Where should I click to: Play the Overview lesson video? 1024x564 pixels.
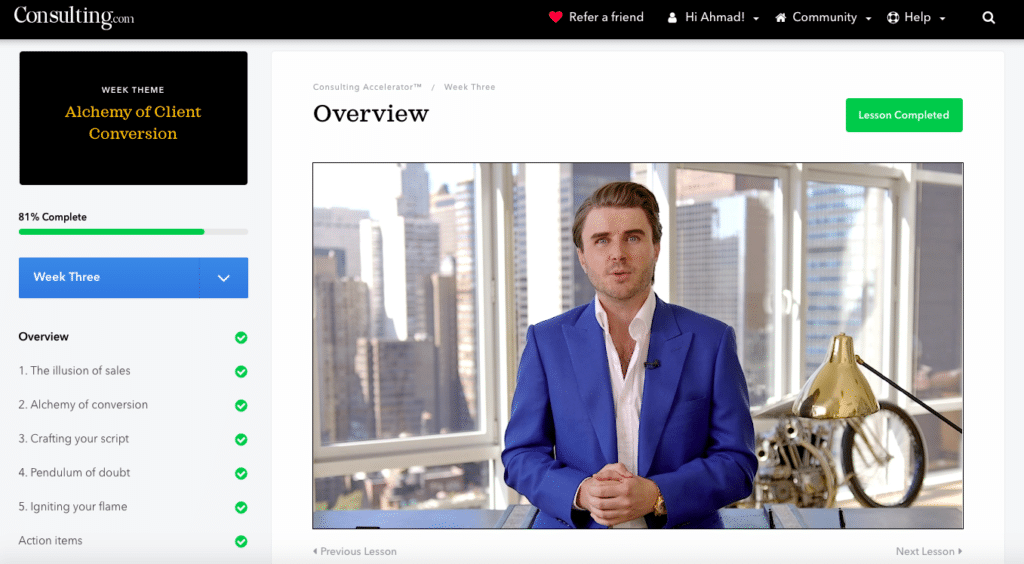point(638,345)
